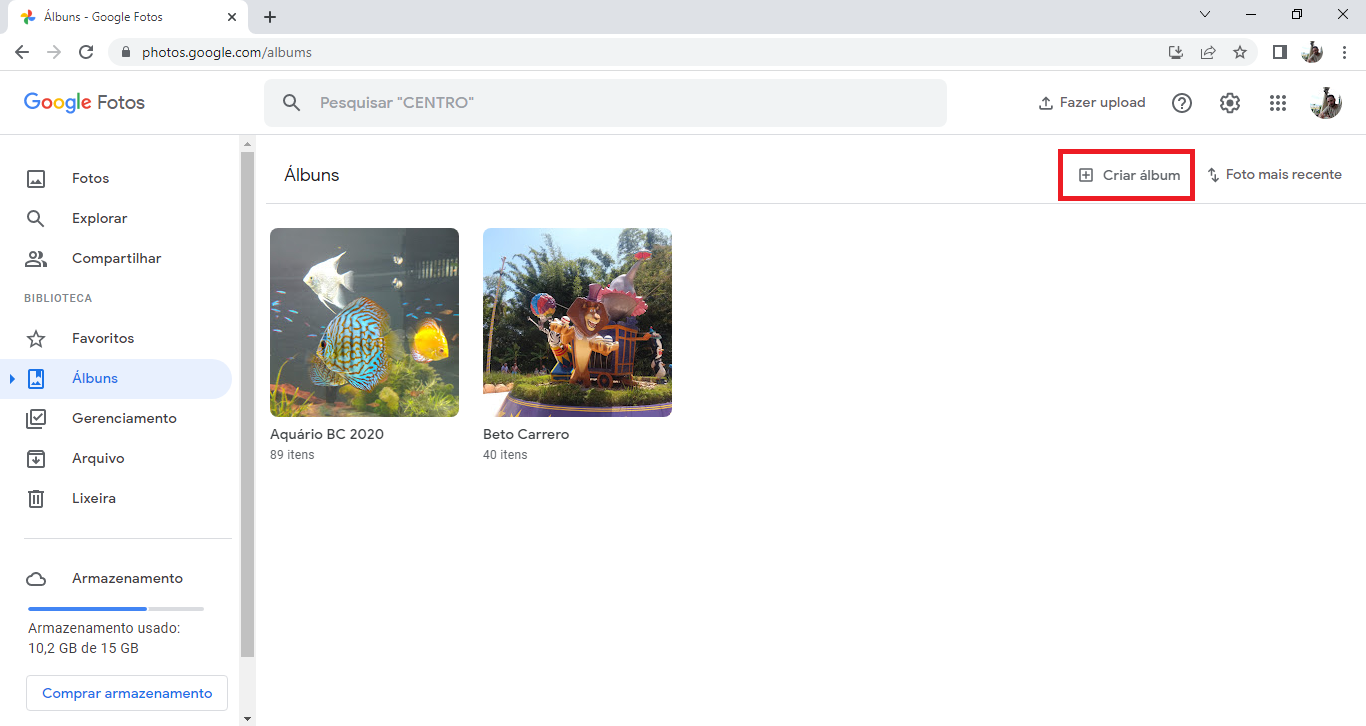Viewport: 1366px width, 726px height.
Task: Open Gerenciamento in the sidebar
Action: (116, 418)
